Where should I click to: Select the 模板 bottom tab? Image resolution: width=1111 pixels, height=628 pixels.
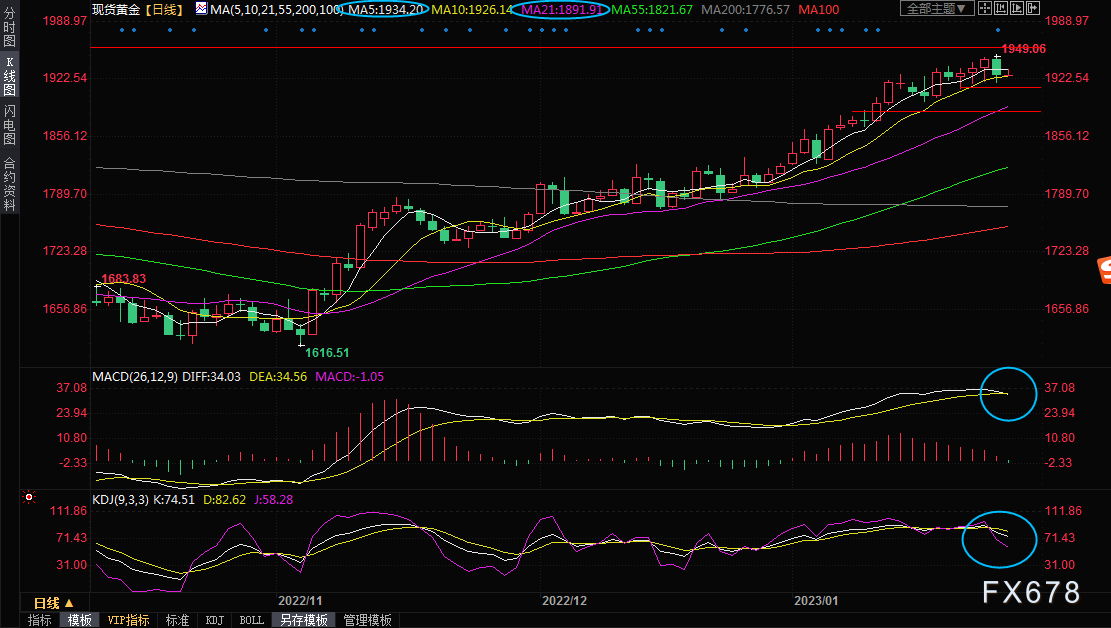tap(79, 620)
